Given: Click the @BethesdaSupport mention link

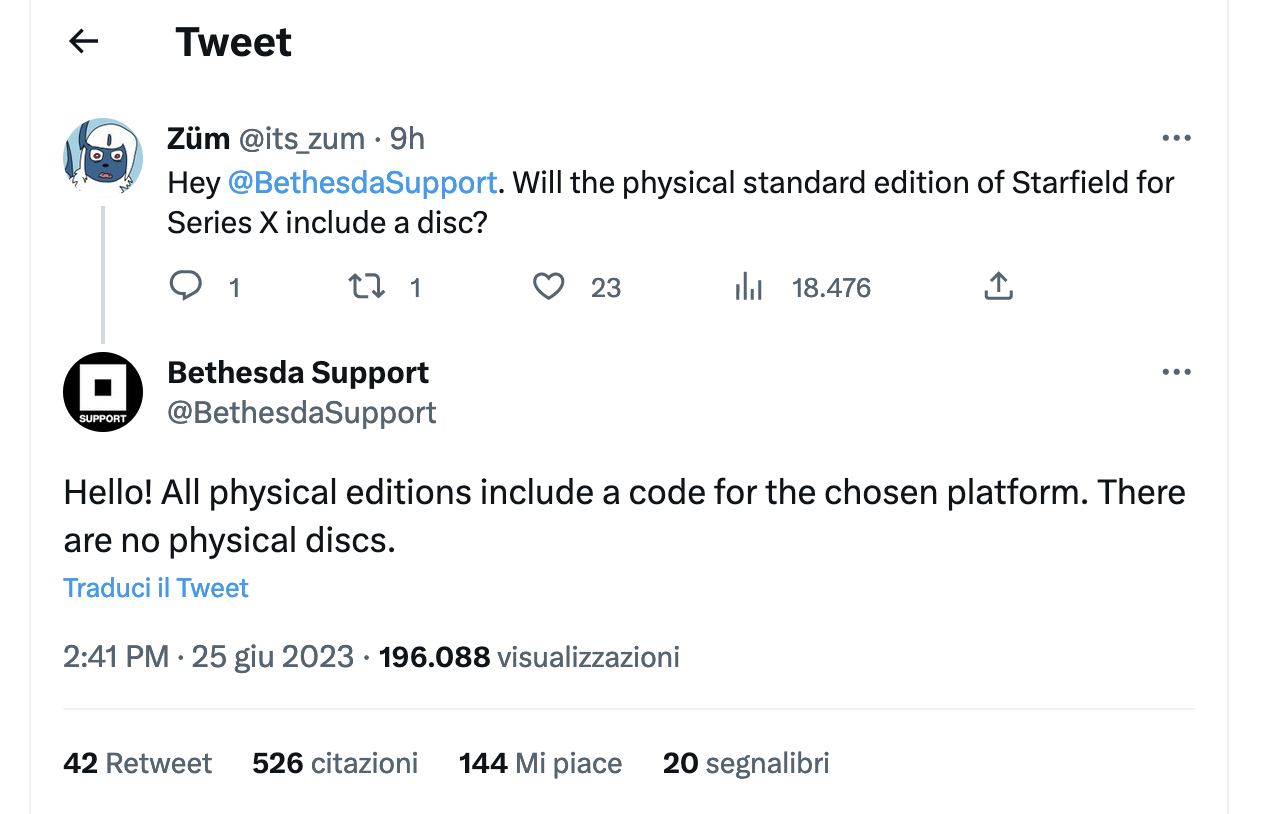Looking at the screenshot, I should [362, 183].
